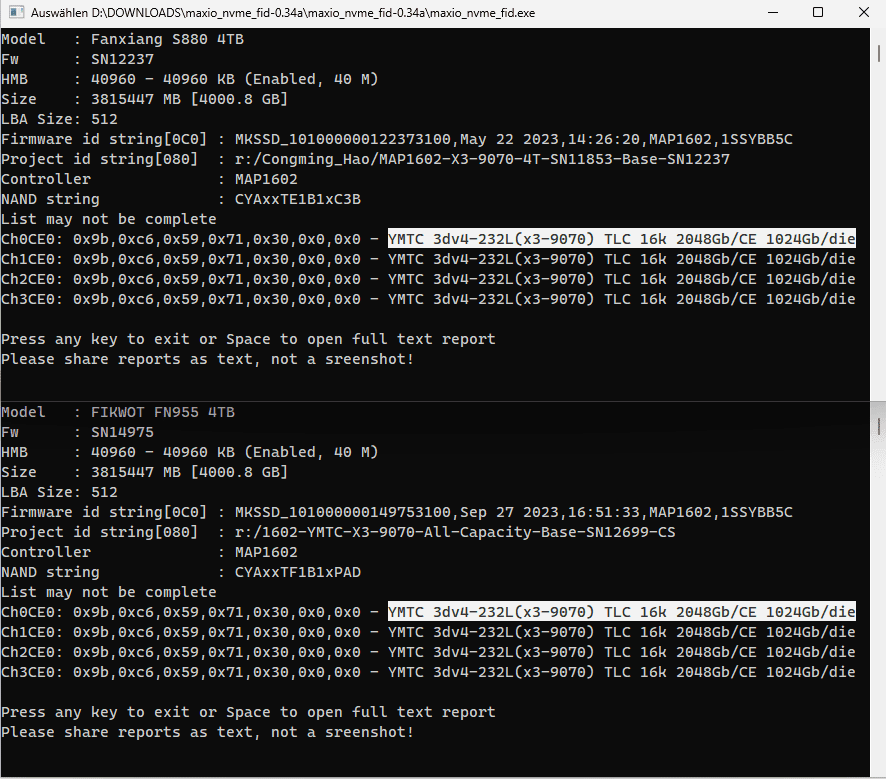Click firmware value 'SN12237'
Screen dimensions: 886x779
(123, 59)
